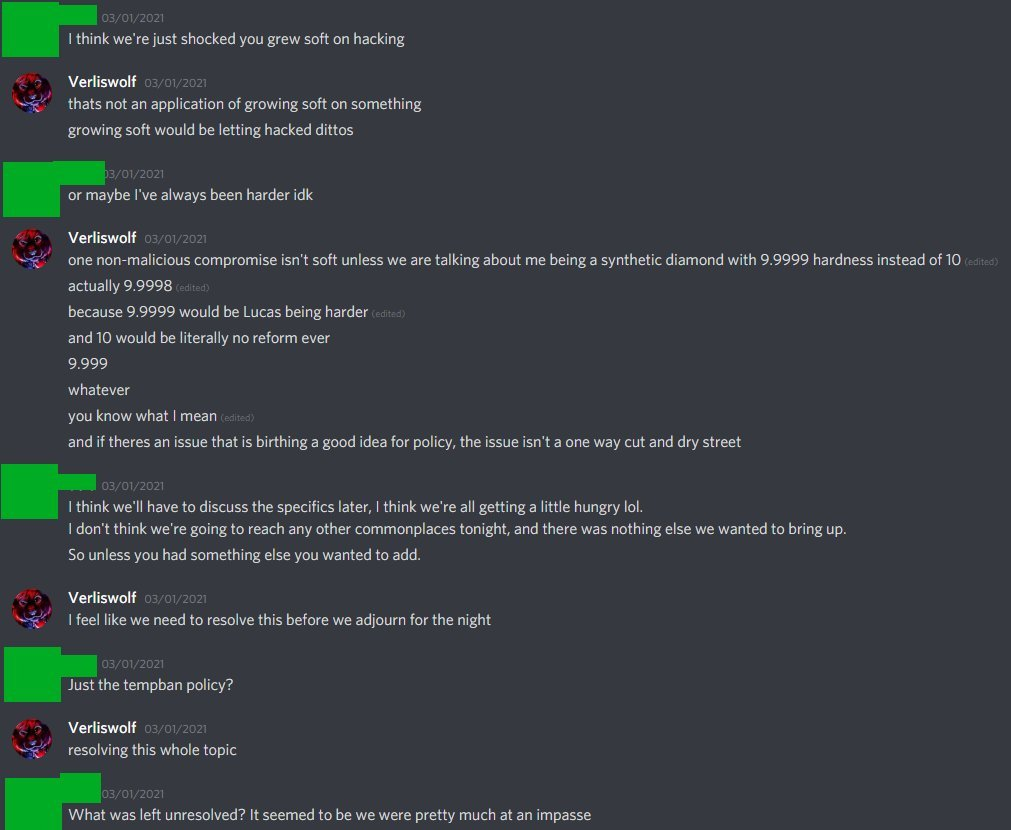The image size is (1011, 830).
Task: Click Verliswolf's avatar beside the "adjourn for the night" message
Action: coord(32,609)
